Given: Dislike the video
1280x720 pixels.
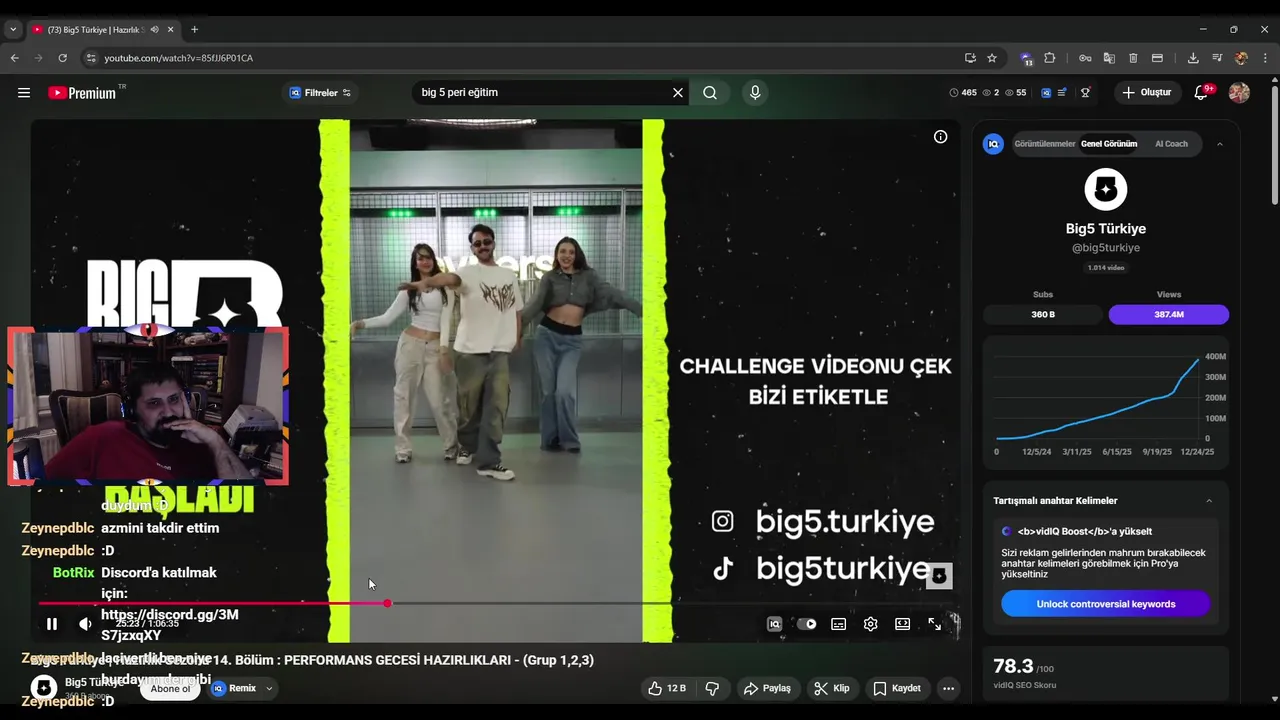Looking at the screenshot, I should 713,688.
